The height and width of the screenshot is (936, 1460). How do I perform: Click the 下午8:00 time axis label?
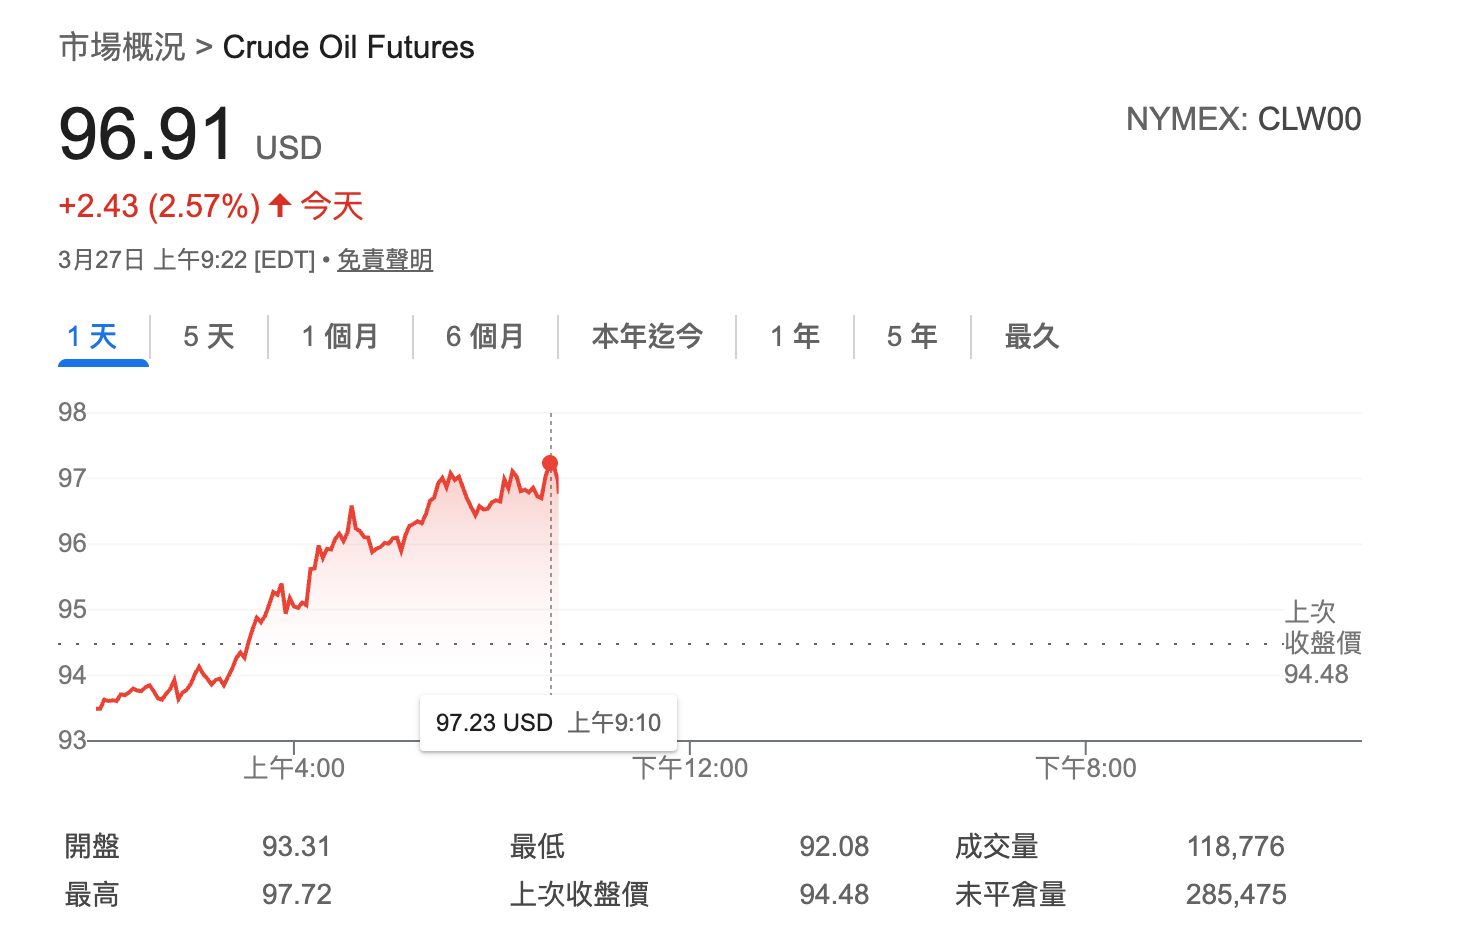click(x=1086, y=768)
